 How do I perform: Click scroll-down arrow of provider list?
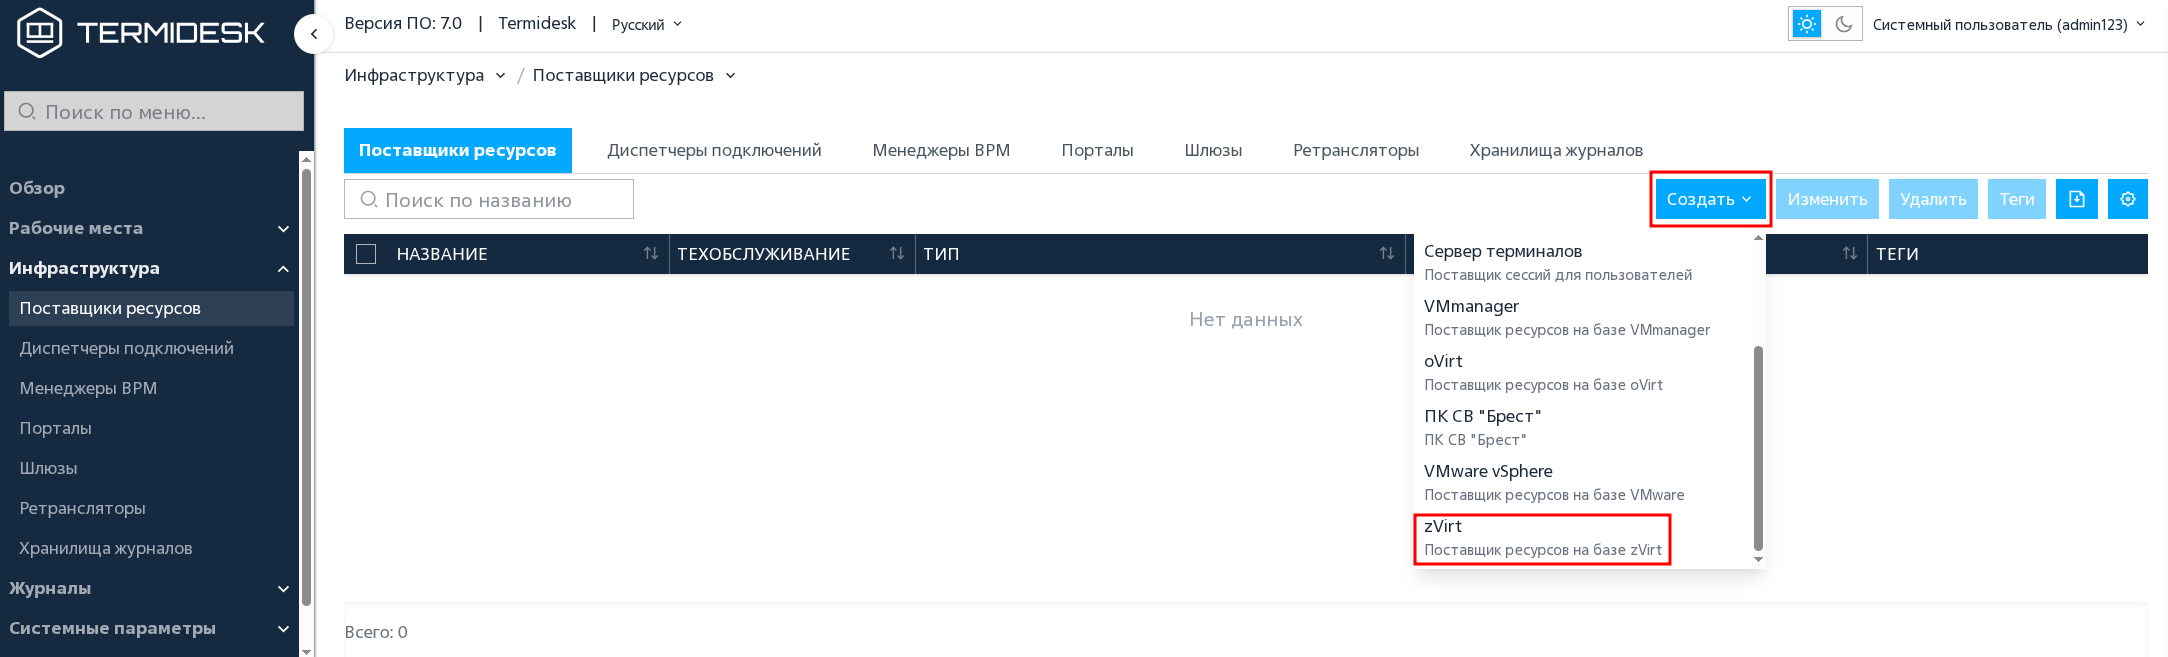point(1758,560)
